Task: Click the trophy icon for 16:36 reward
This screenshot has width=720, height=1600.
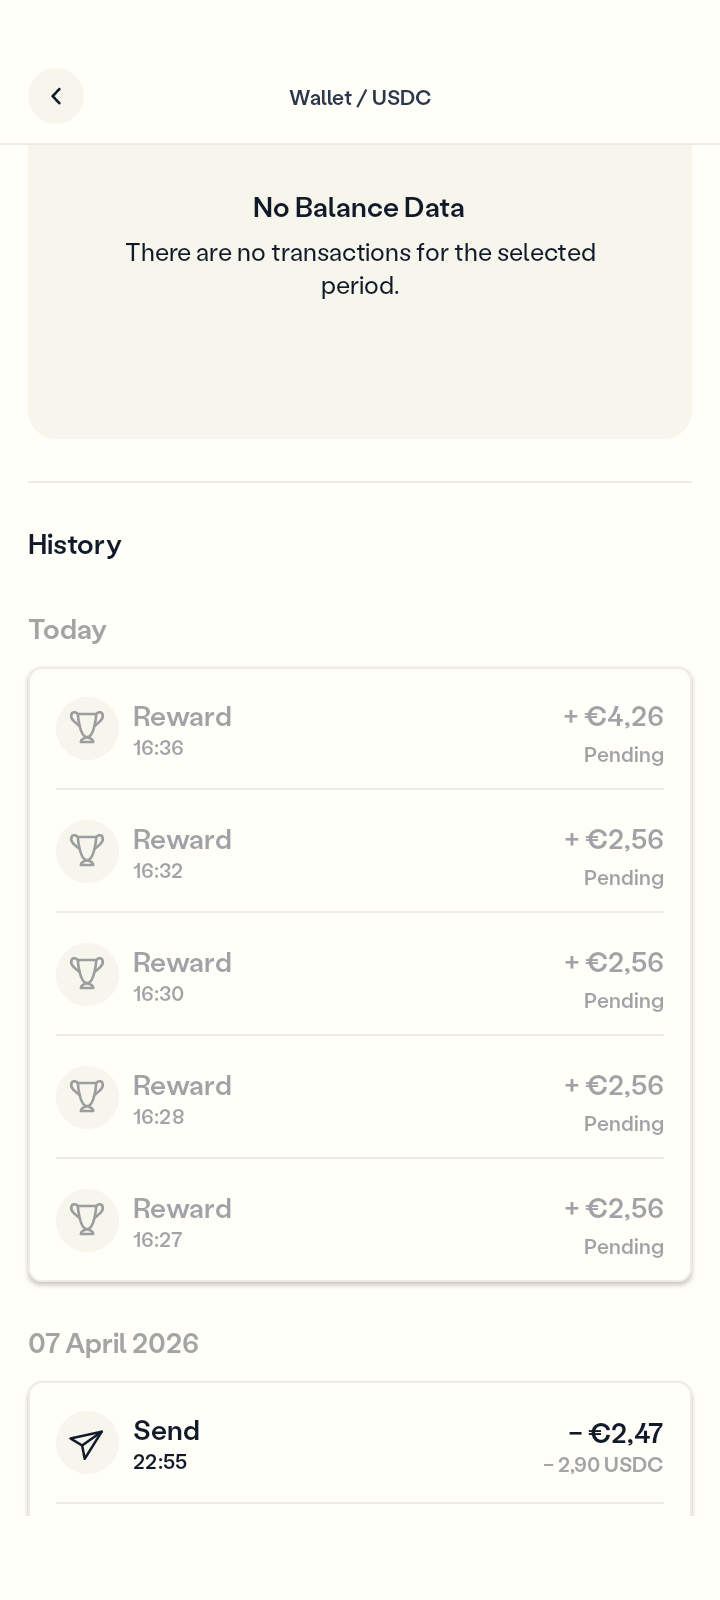Action: (87, 728)
